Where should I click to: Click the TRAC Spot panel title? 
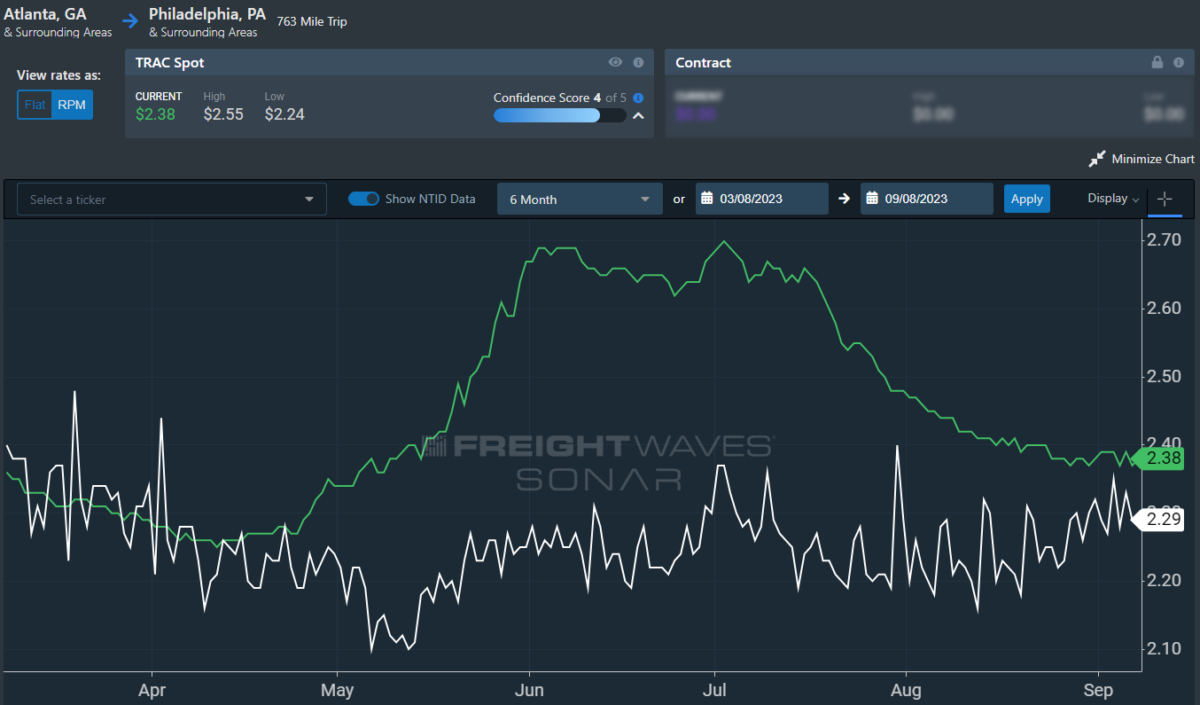pyautogui.click(x=170, y=62)
